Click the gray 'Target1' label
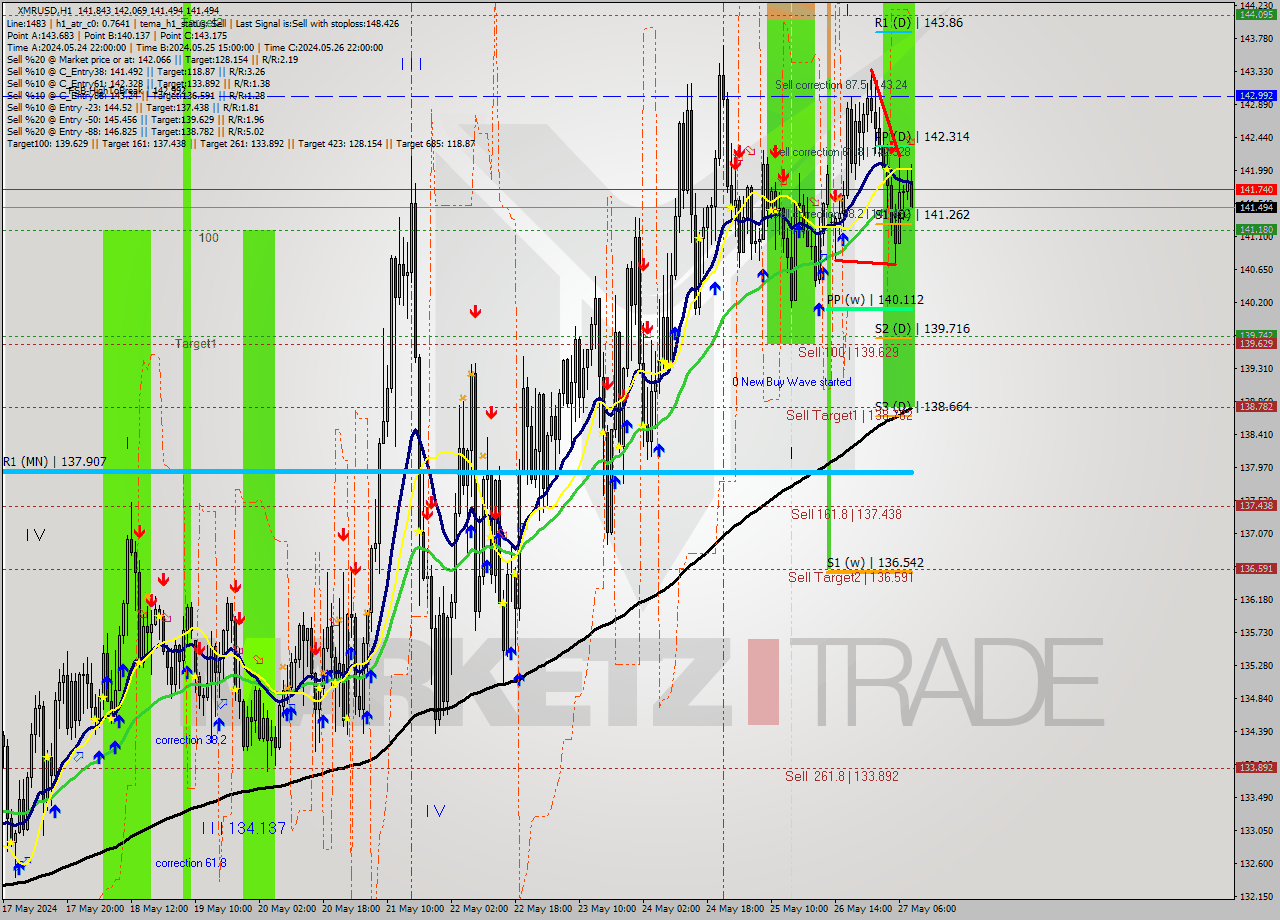This screenshot has width=1280, height=920. 195,343
